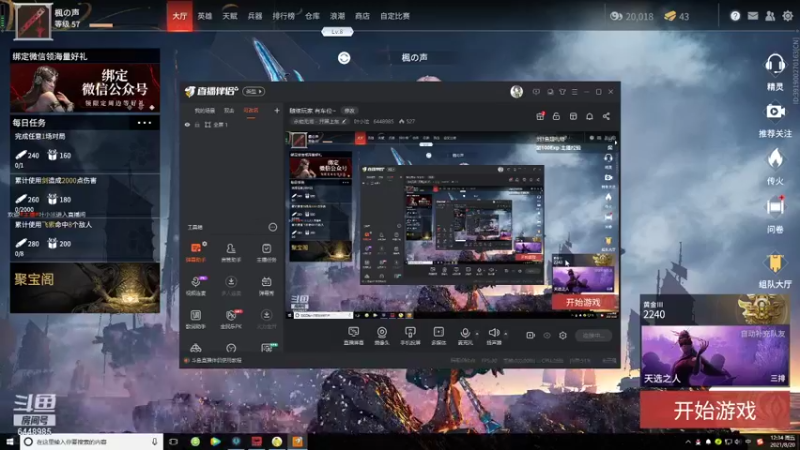Open the 聚宝阁 banner
Screen dimensions: 800x450
tap(85, 288)
